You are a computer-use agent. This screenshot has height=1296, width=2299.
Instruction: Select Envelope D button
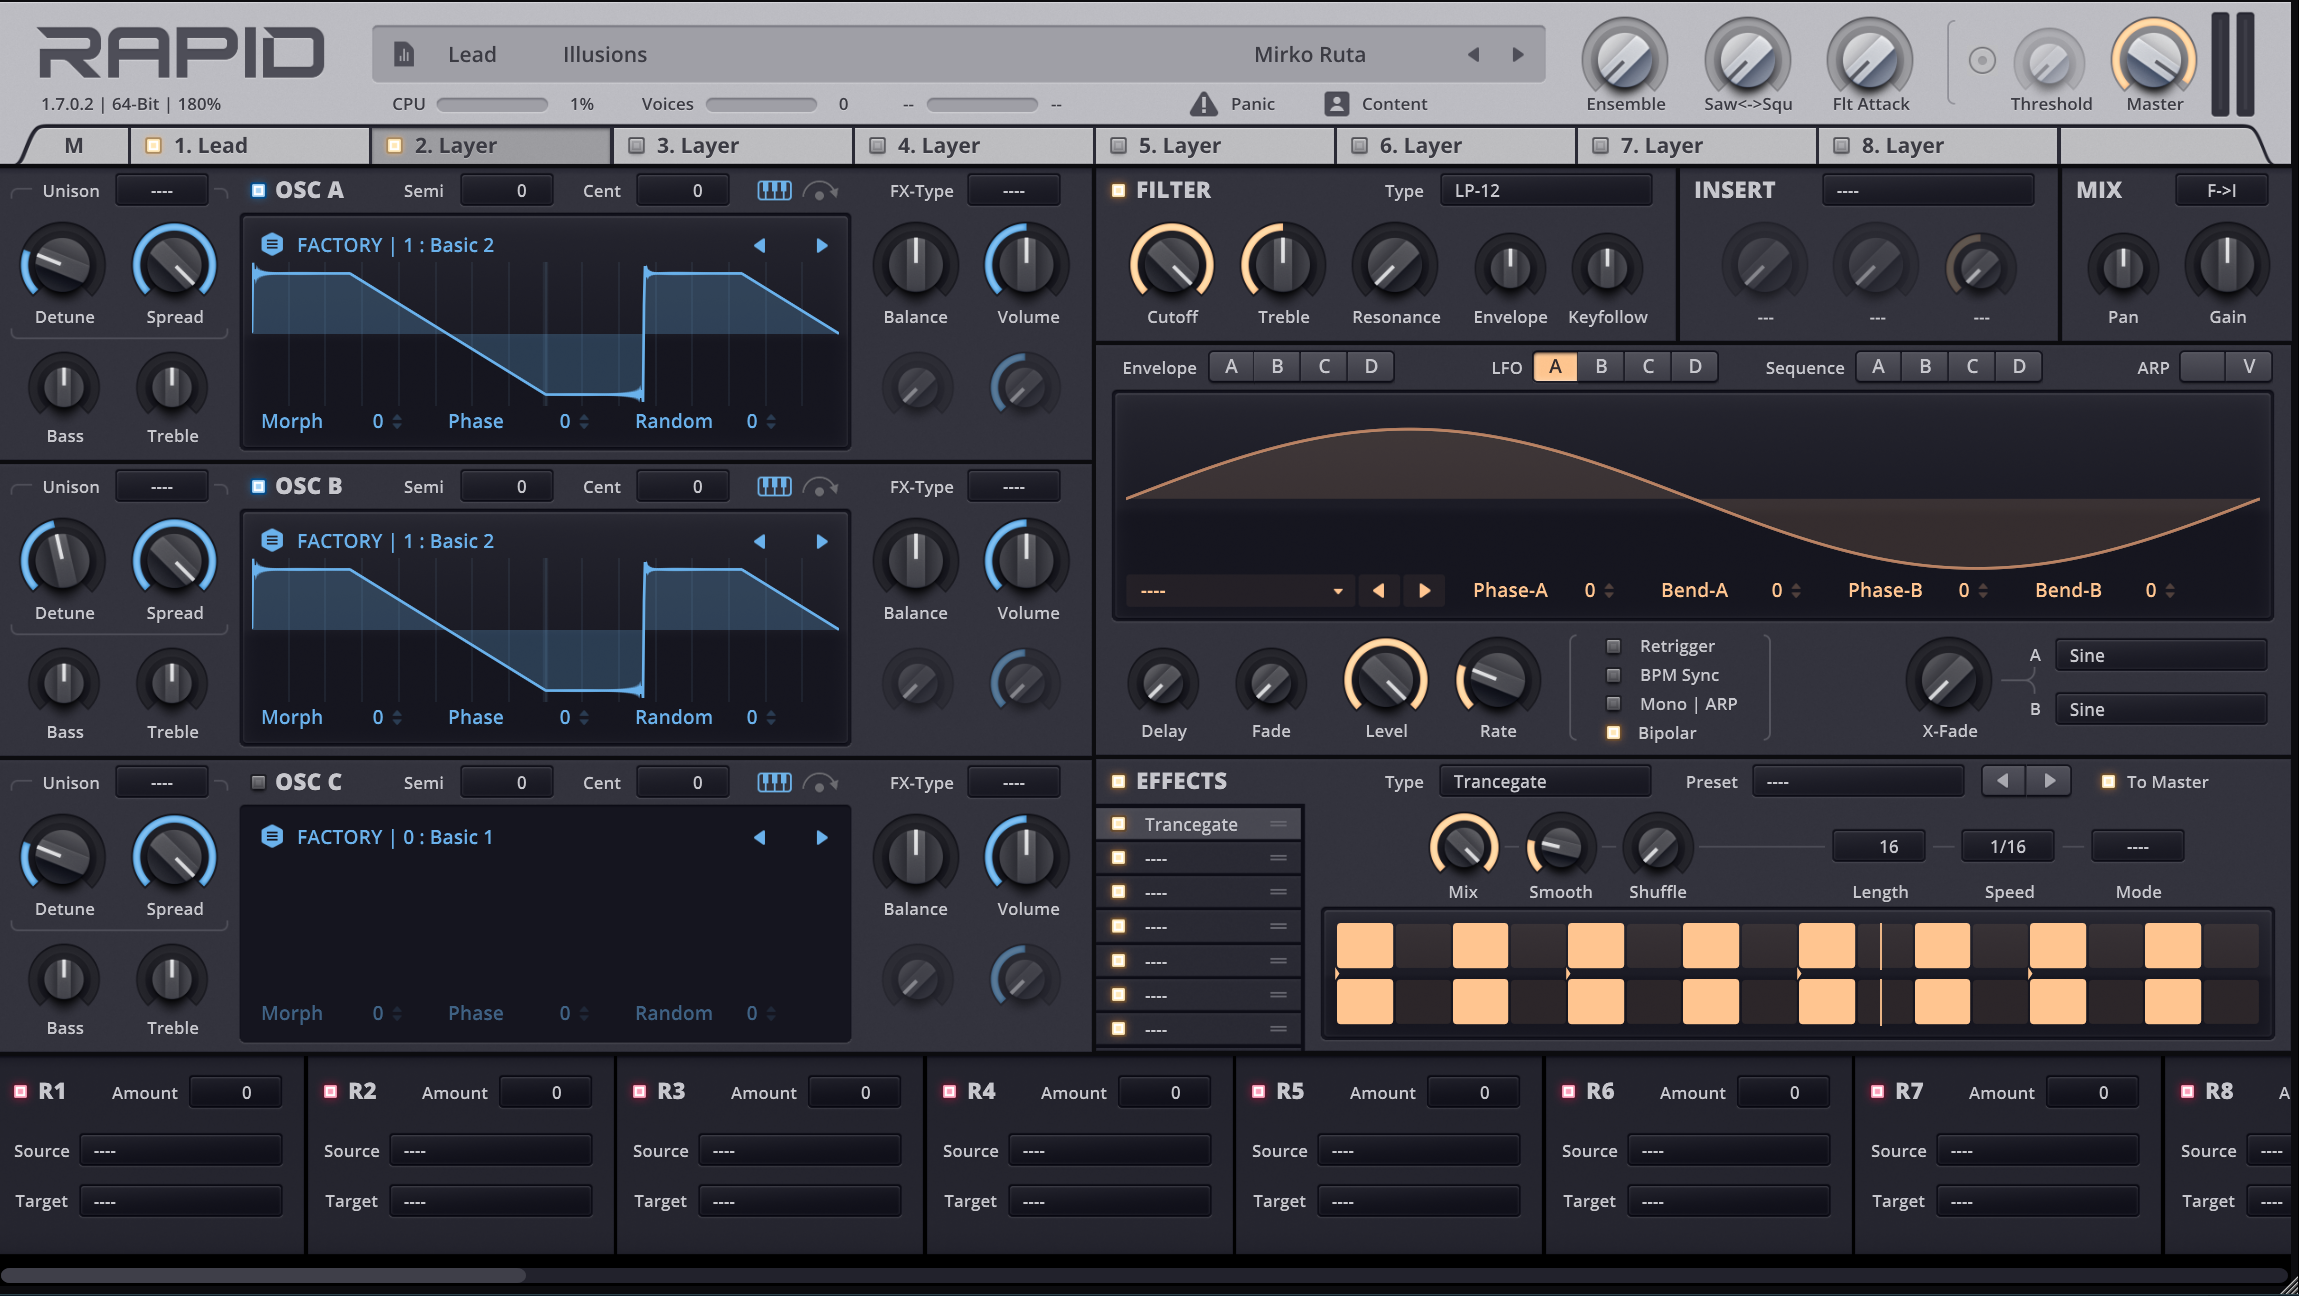point(1371,366)
